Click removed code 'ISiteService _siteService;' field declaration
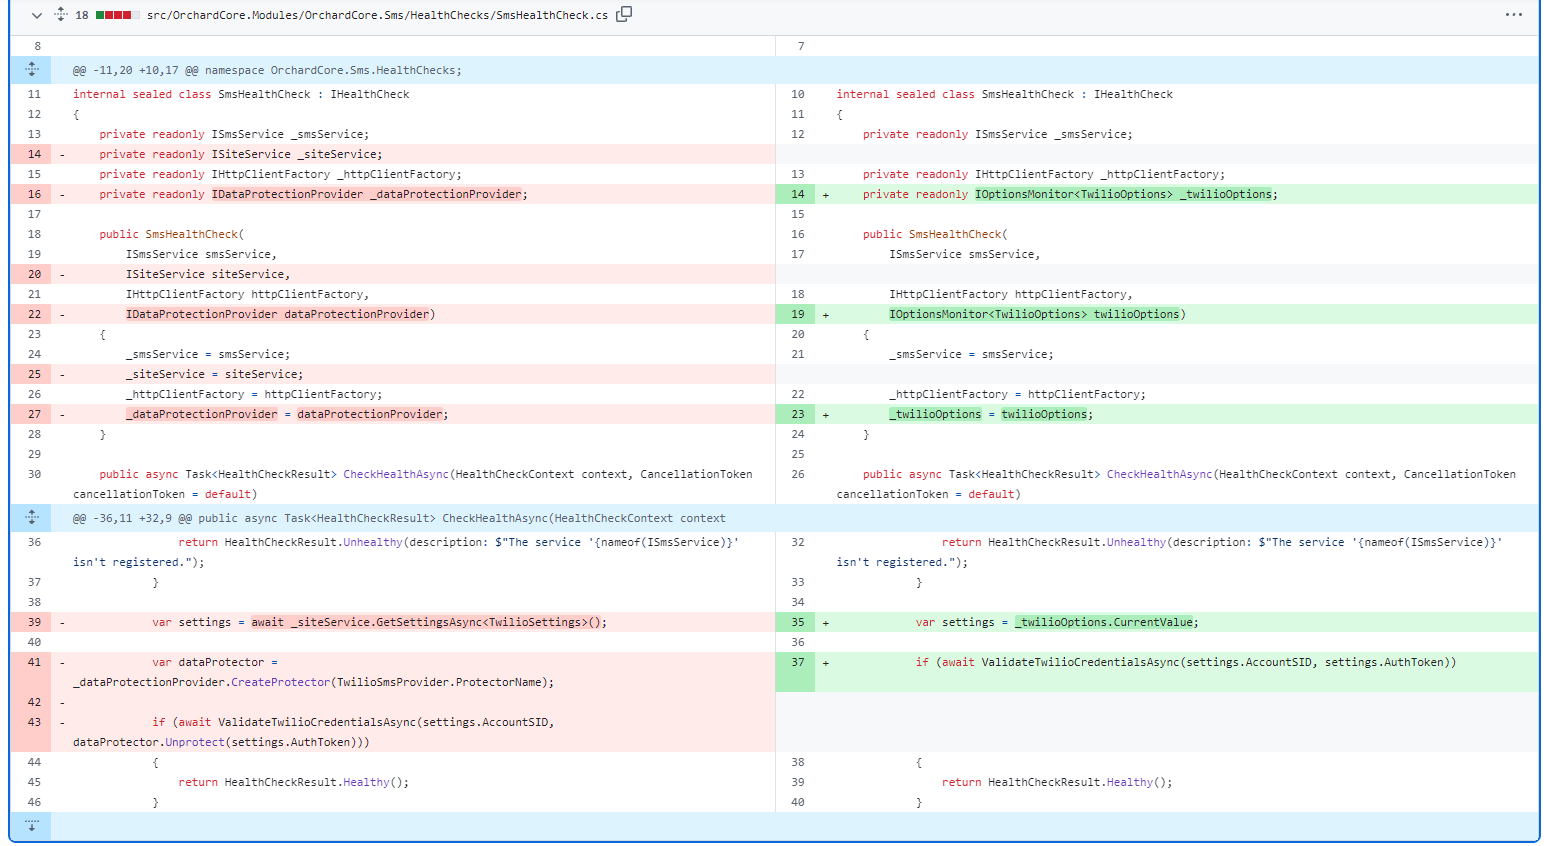Viewport: 1544px width, 846px height. tap(297, 154)
